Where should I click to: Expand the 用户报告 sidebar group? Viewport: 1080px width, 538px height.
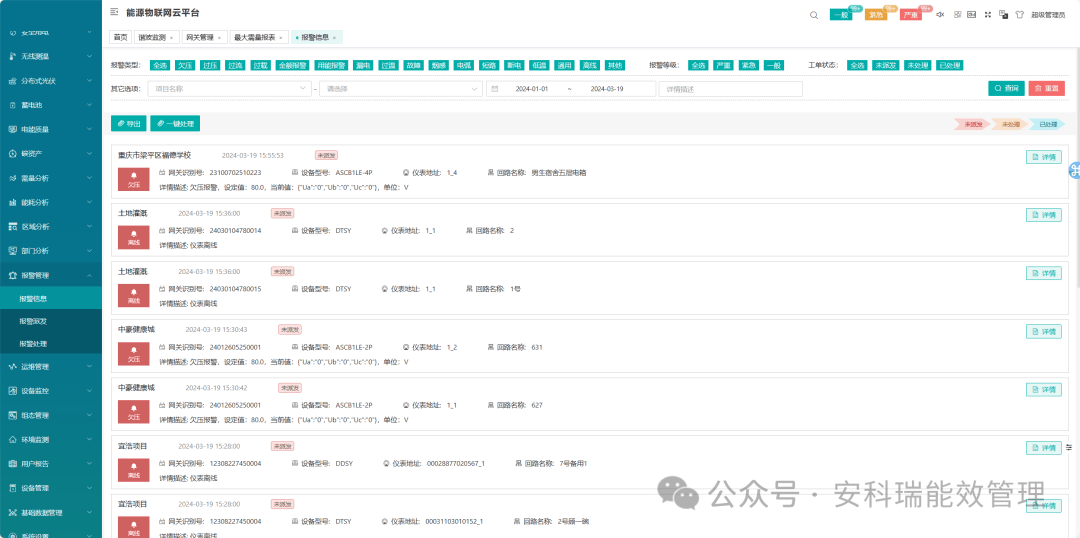pos(51,464)
